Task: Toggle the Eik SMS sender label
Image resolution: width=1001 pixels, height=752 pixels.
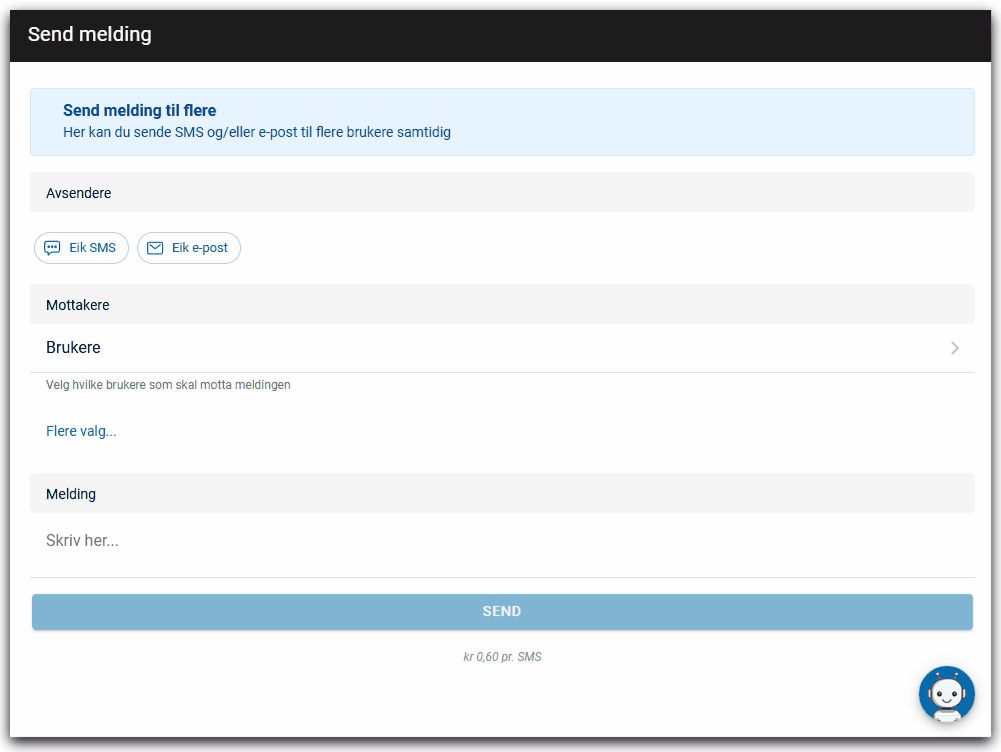Action: pos(92,248)
